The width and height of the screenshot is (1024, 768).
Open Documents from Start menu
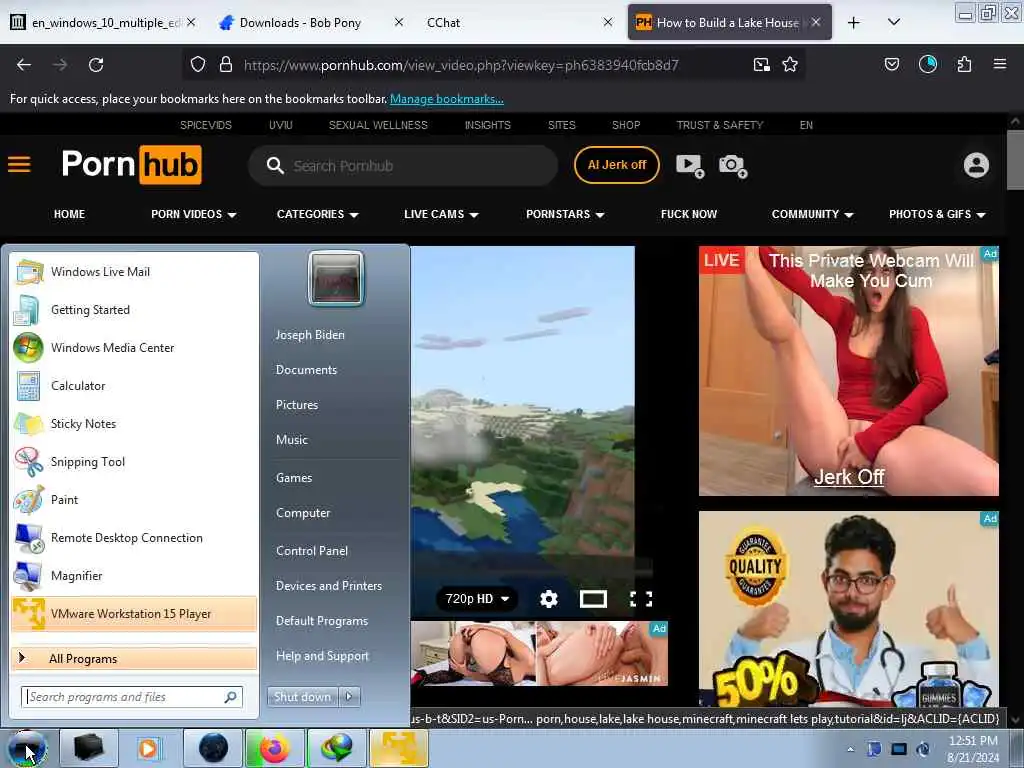tap(306, 370)
